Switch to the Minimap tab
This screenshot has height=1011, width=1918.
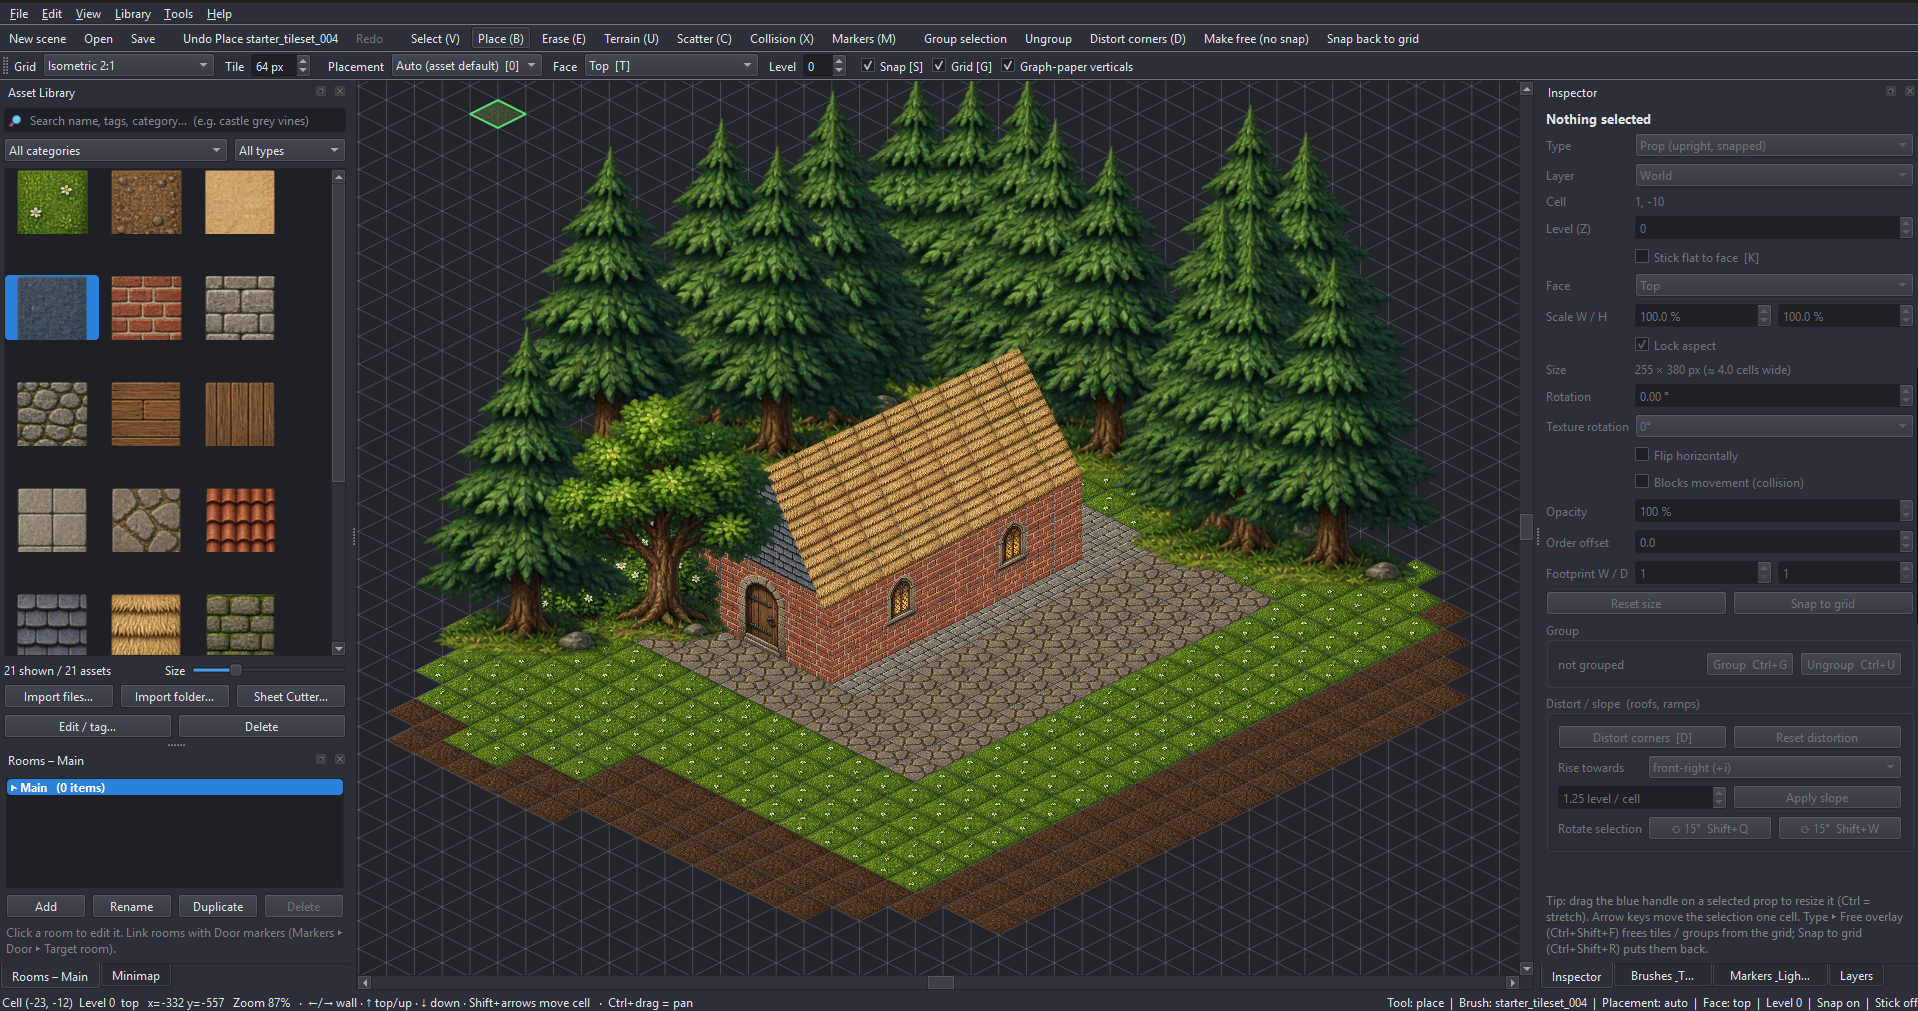136,976
